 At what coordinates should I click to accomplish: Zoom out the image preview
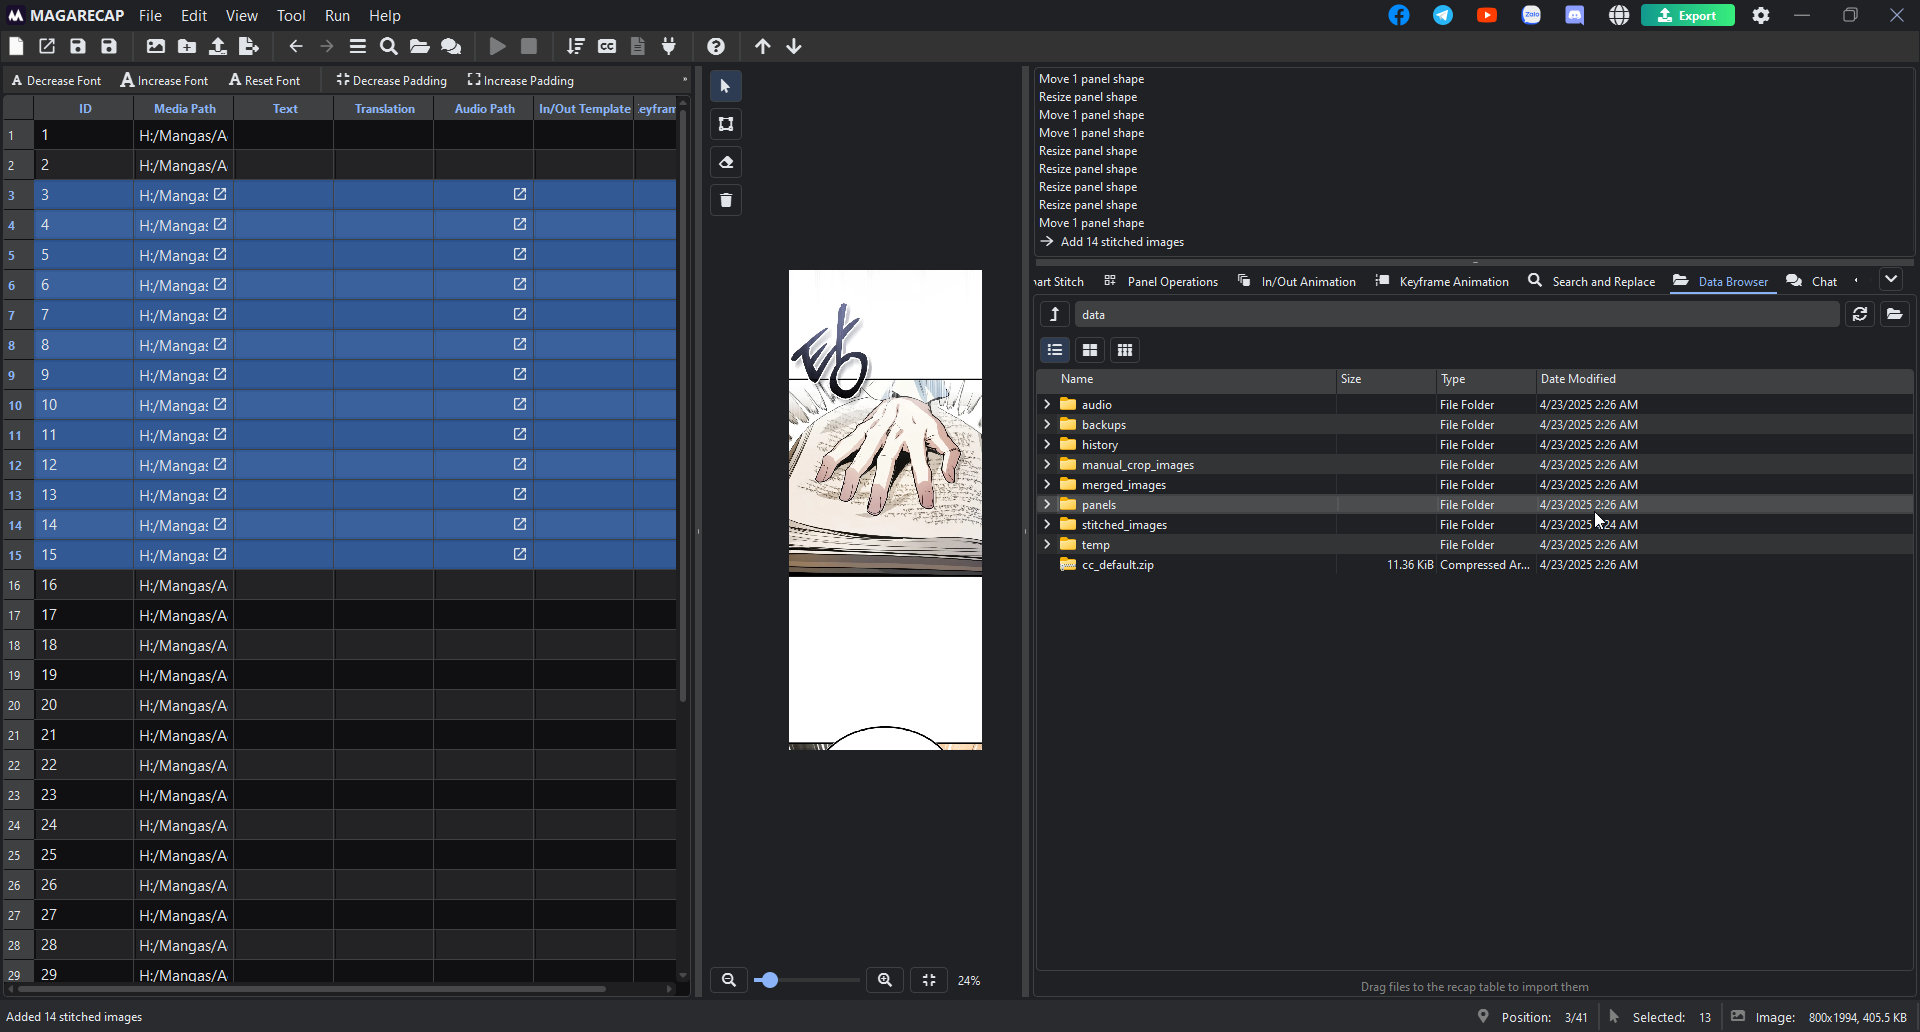click(729, 980)
